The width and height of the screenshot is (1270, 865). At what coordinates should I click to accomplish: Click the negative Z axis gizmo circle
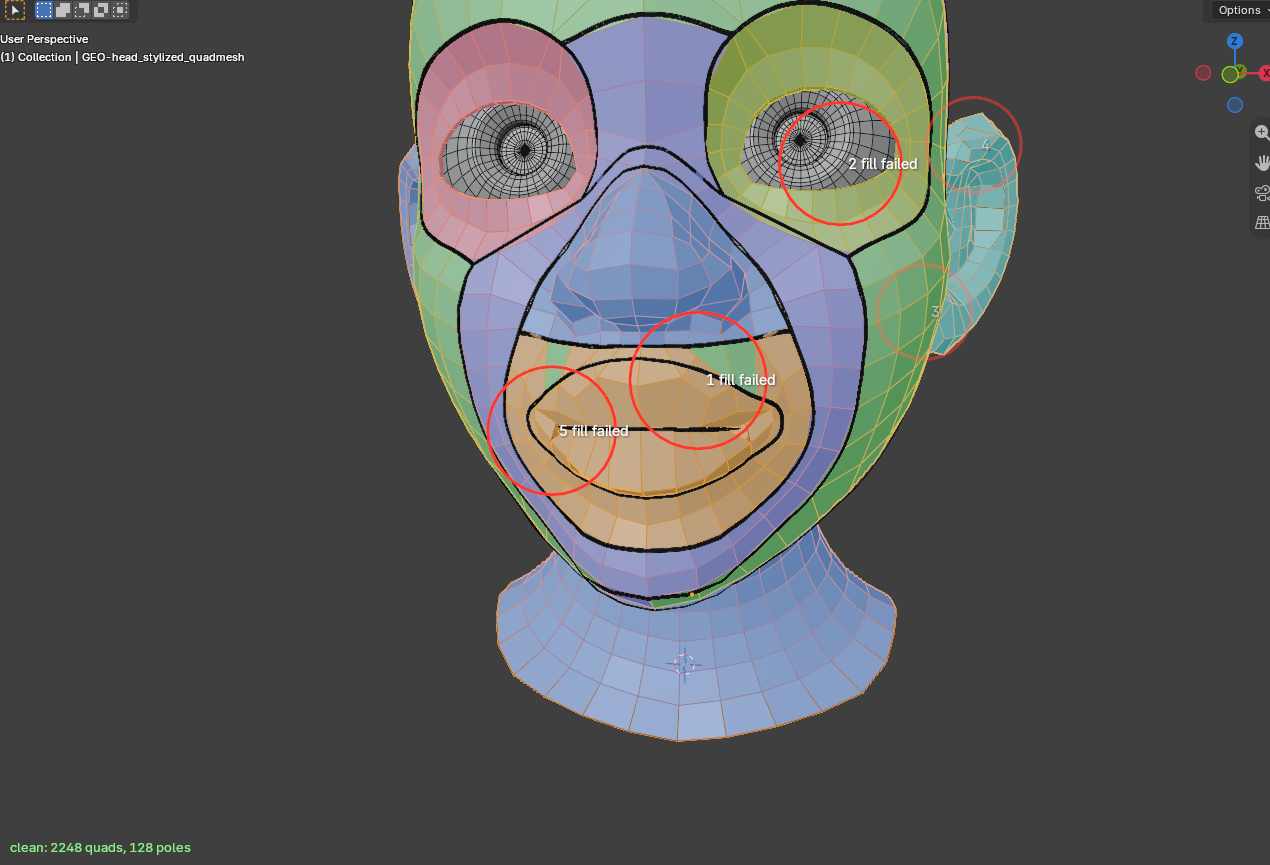1235,105
